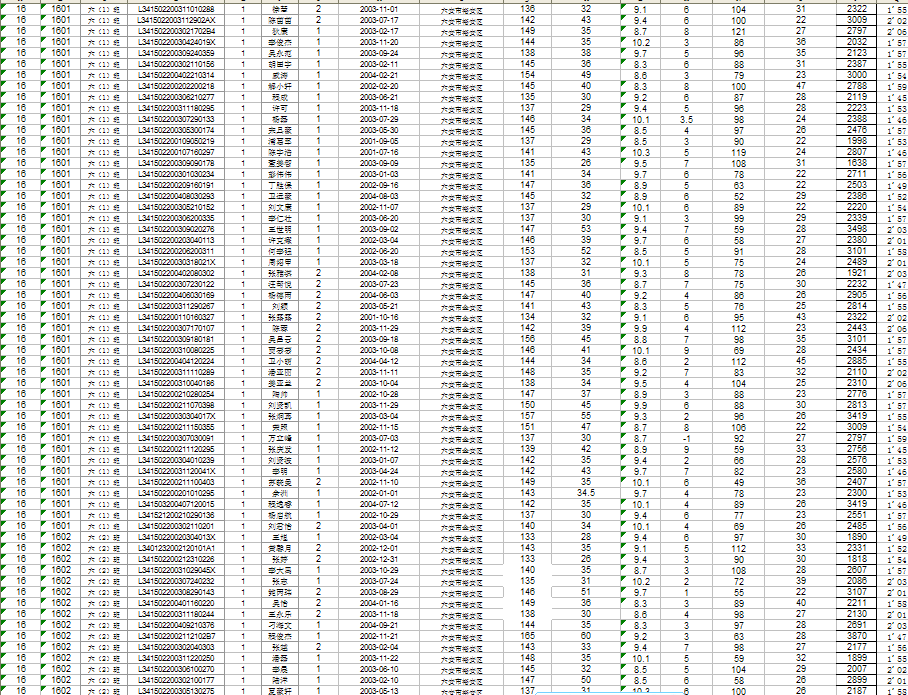This screenshot has width=908, height=695.
Task: Select the cell with value 157
Action: pos(528,416)
